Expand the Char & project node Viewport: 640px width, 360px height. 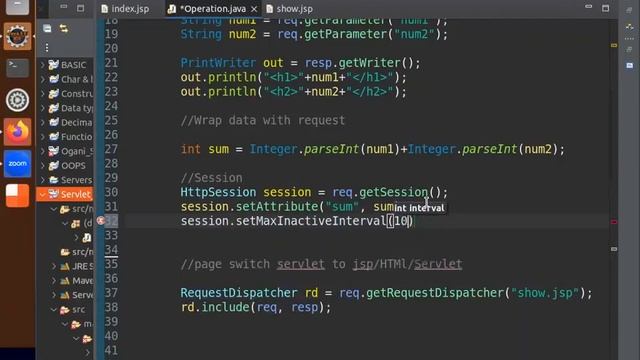[x=42, y=79]
